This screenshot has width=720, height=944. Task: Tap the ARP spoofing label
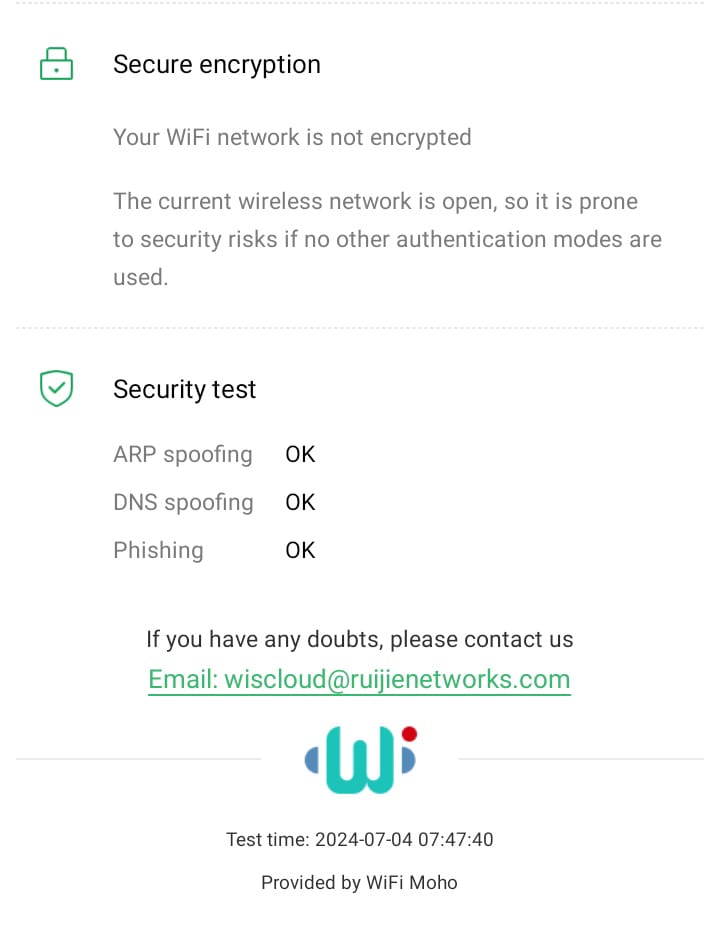[183, 454]
